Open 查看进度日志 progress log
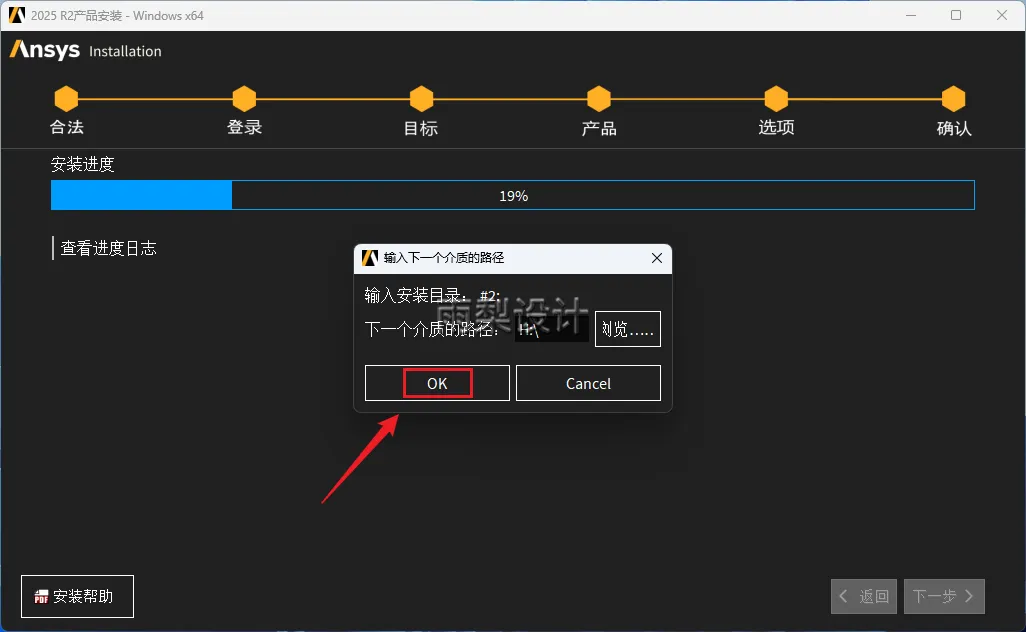The height and width of the screenshot is (632, 1026). 109,248
